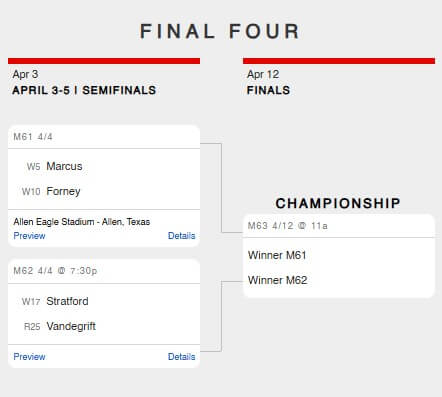This screenshot has height=397, width=442.
Task: Click the W5 seed label beside Marcus
Action: (x=33, y=166)
